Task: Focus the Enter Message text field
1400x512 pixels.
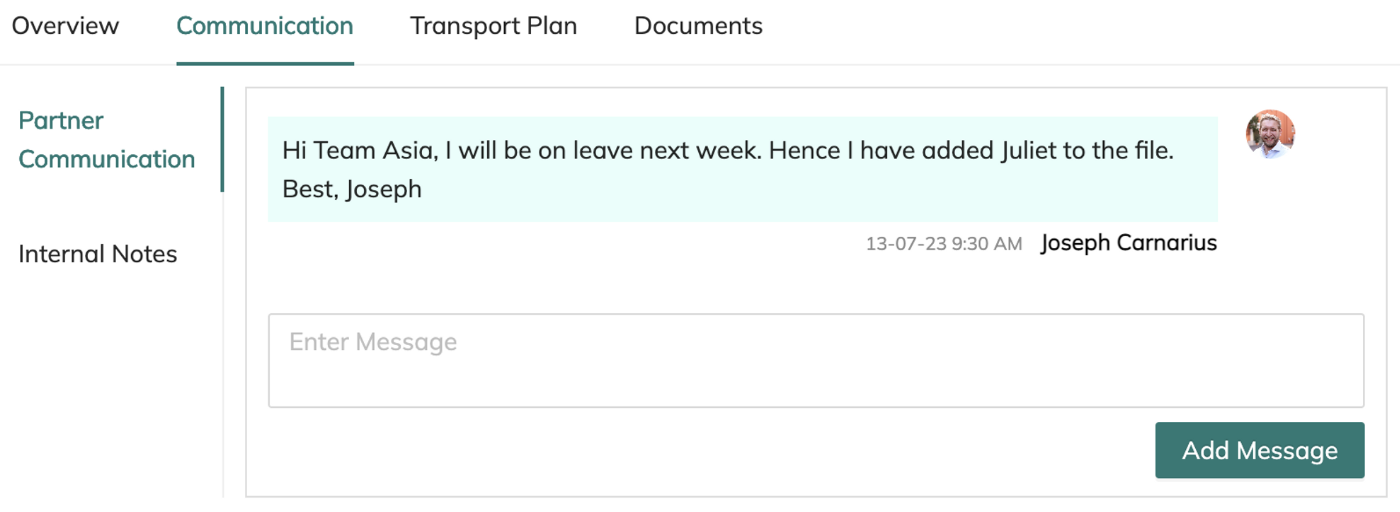Action: click(815, 360)
